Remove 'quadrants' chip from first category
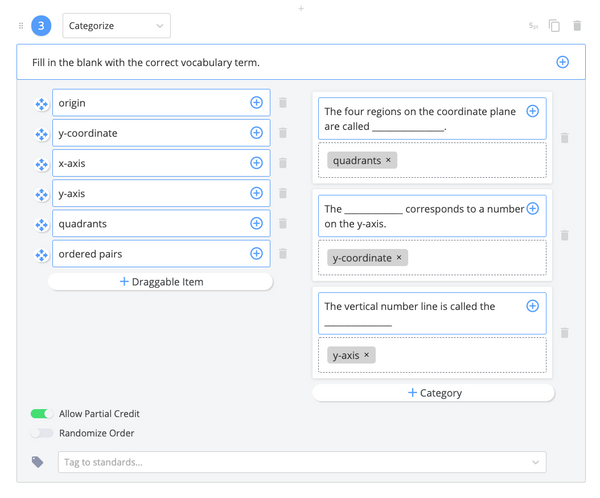The width and height of the screenshot is (600, 498). tap(388, 160)
